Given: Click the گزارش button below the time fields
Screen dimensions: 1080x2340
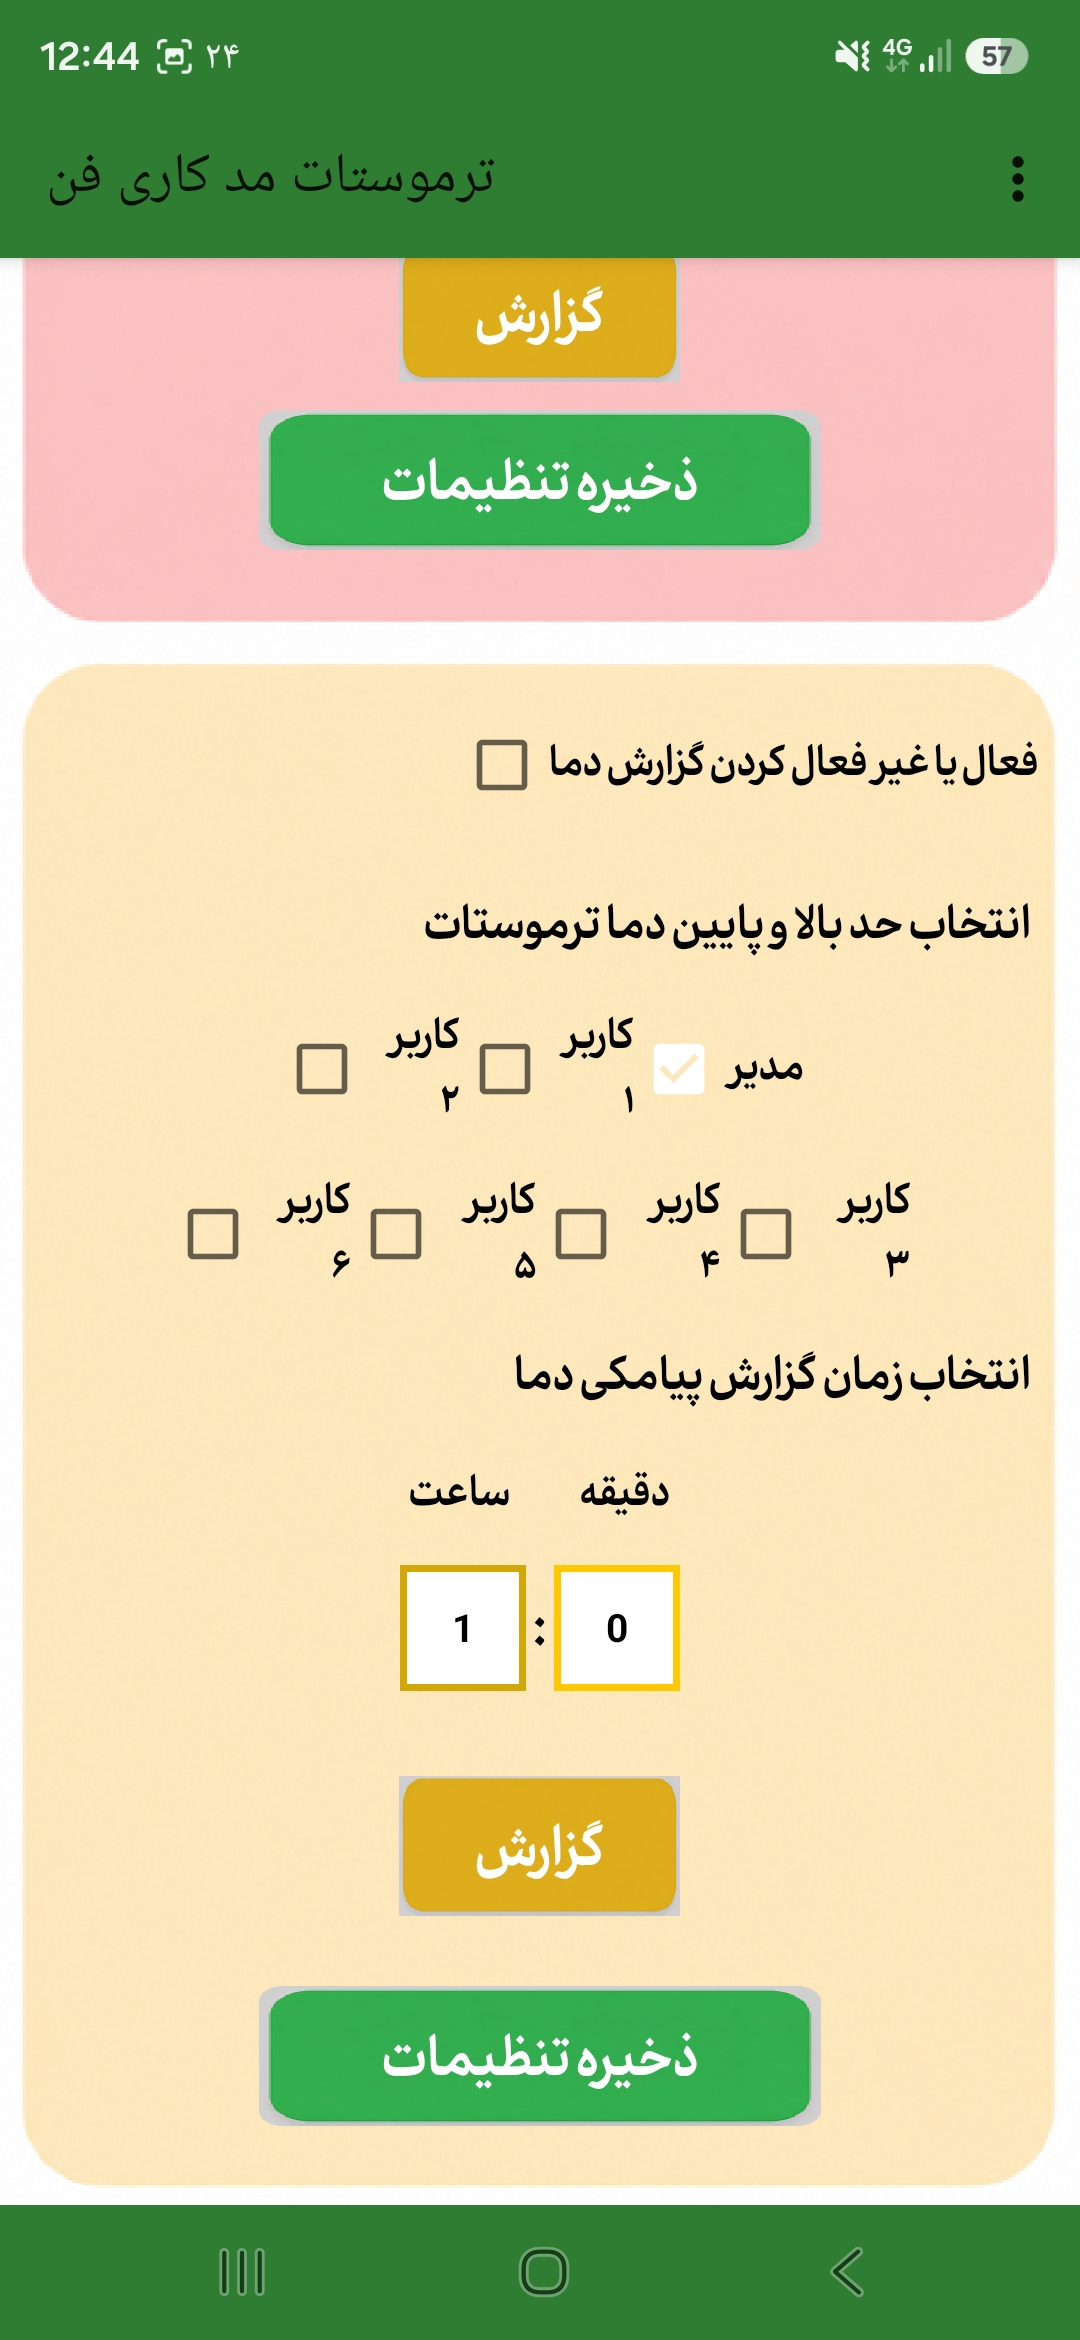Looking at the screenshot, I should [539, 1846].
